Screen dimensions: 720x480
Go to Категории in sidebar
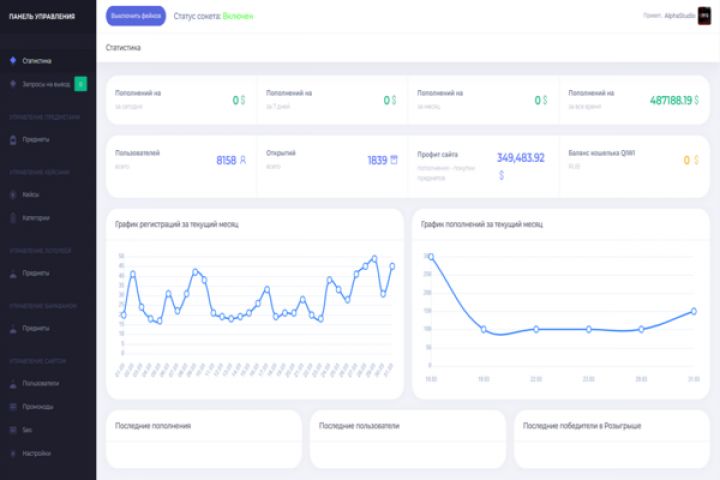pyautogui.click(x=48, y=218)
